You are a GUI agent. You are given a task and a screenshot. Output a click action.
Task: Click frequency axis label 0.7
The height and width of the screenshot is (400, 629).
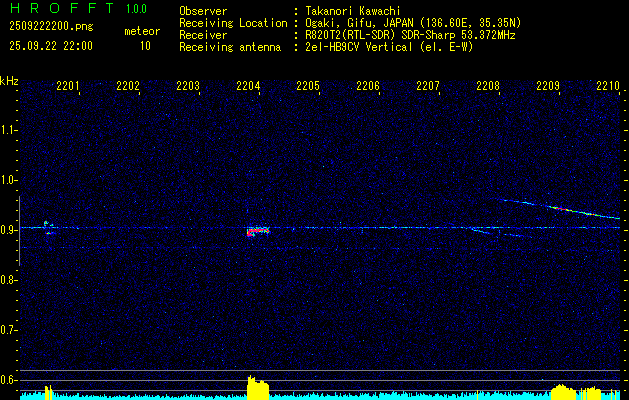(x=8, y=330)
